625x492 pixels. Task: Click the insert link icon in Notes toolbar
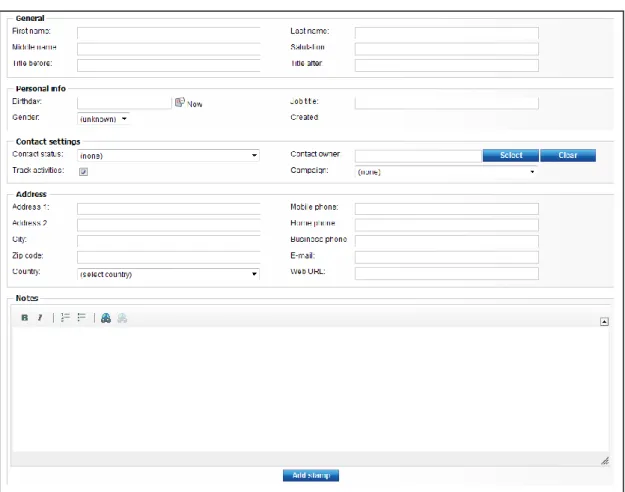pos(106,318)
